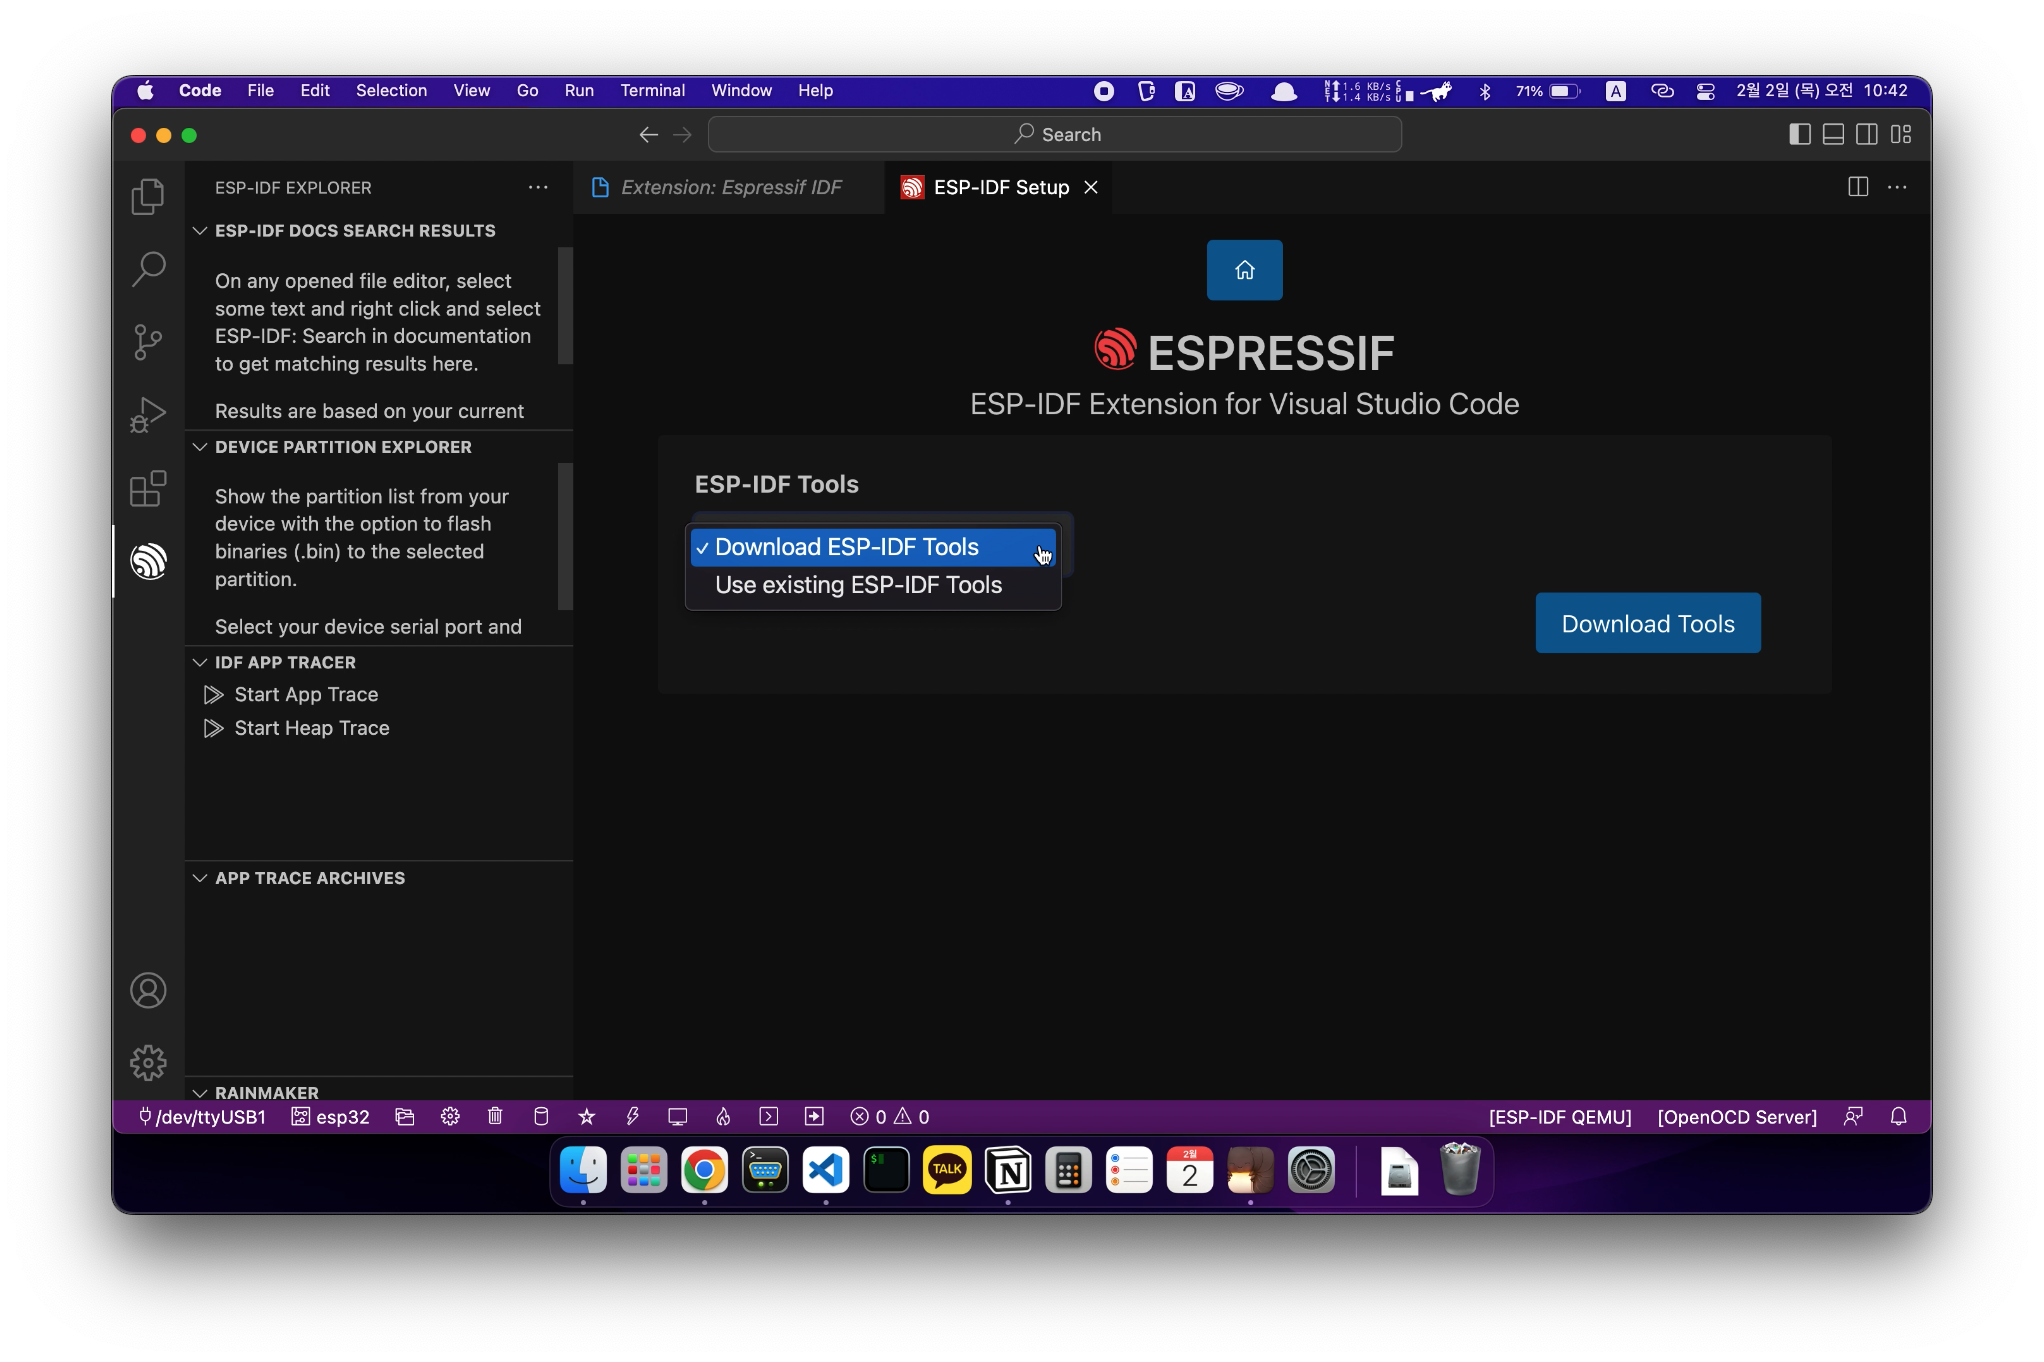Click the monitor device icon in status bar
Screen dimensions: 2044x1362
pyautogui.click(x=677, y=1116)
